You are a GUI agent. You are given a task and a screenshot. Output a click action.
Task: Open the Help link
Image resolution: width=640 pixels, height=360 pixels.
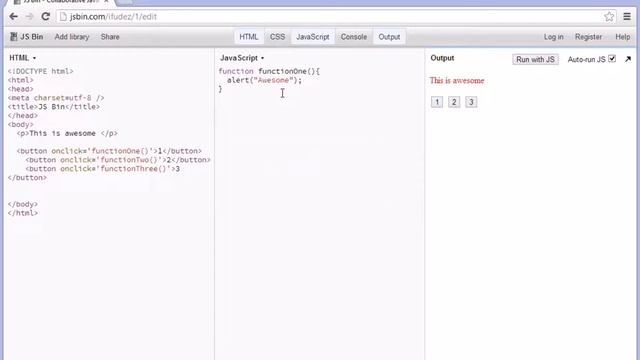(622, 37)
